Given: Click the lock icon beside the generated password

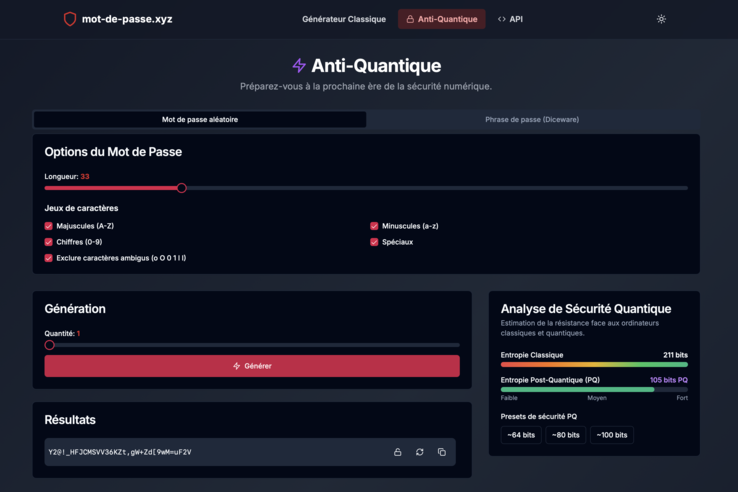Looking at the screenshot, I should tap(397, 452).
